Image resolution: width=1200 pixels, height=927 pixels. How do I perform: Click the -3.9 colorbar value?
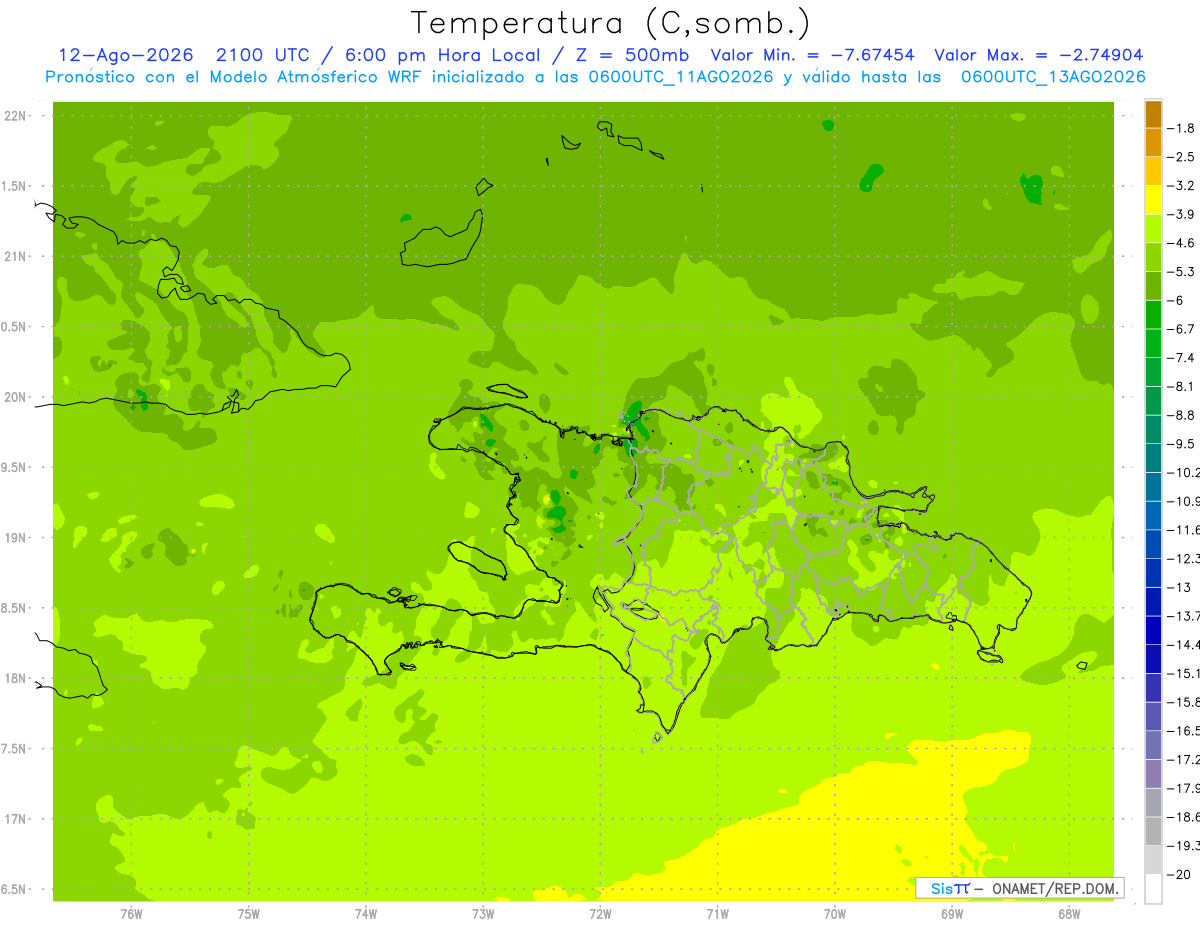[1182, 214]
